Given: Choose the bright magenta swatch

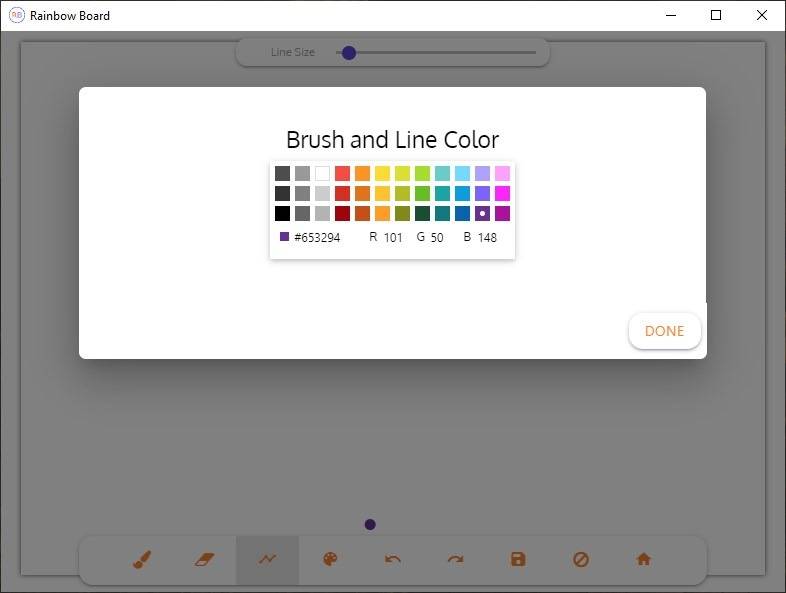Looking at the screenshot, I should pyautogui.click(x=502, y=193).
